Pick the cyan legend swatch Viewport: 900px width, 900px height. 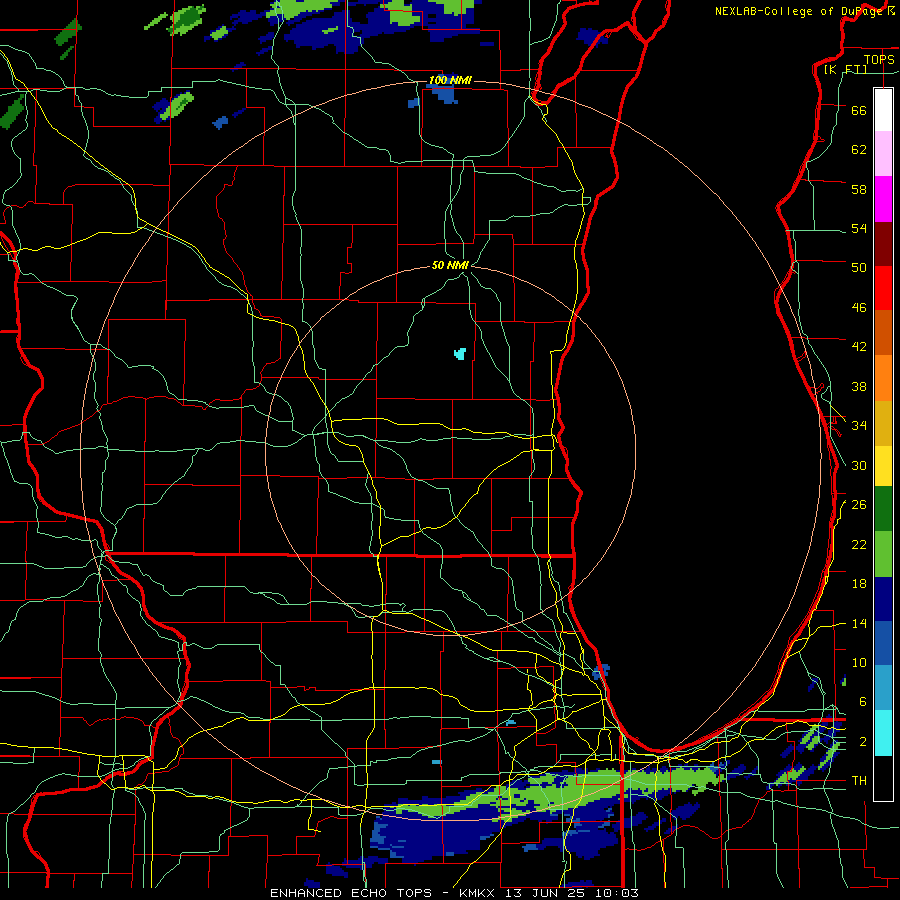883,733
